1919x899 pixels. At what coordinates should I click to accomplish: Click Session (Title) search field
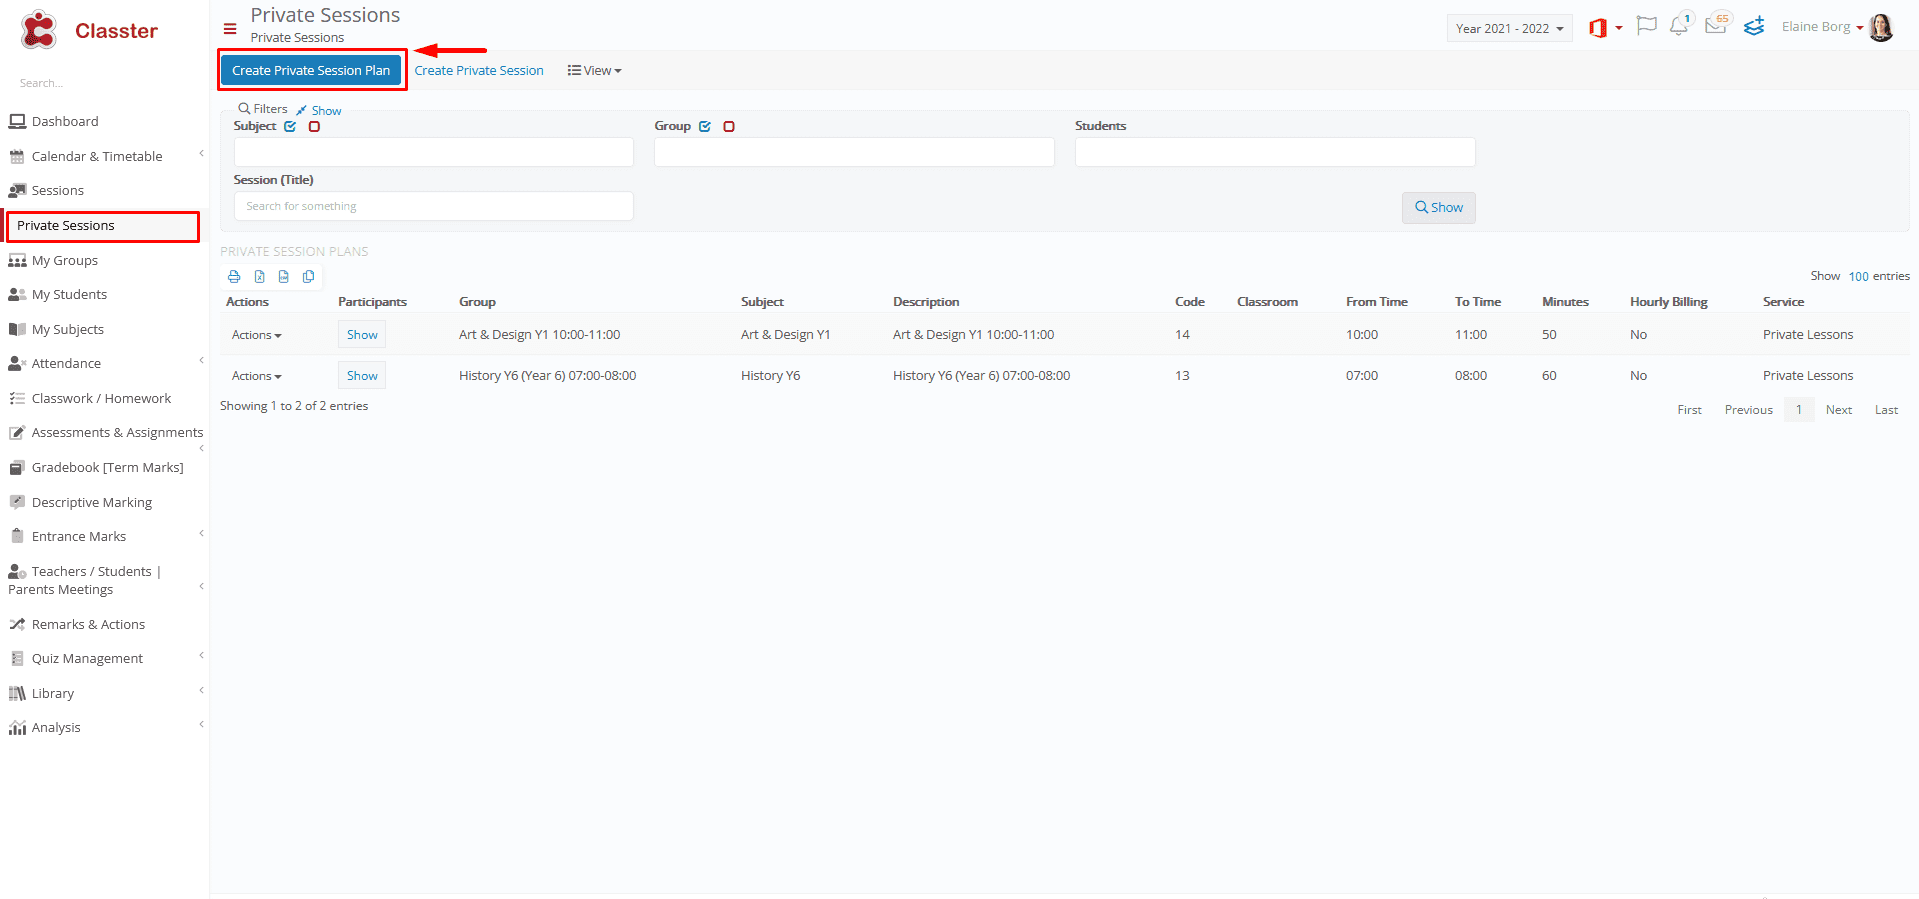pyautogui.click(x=433, y=206)
